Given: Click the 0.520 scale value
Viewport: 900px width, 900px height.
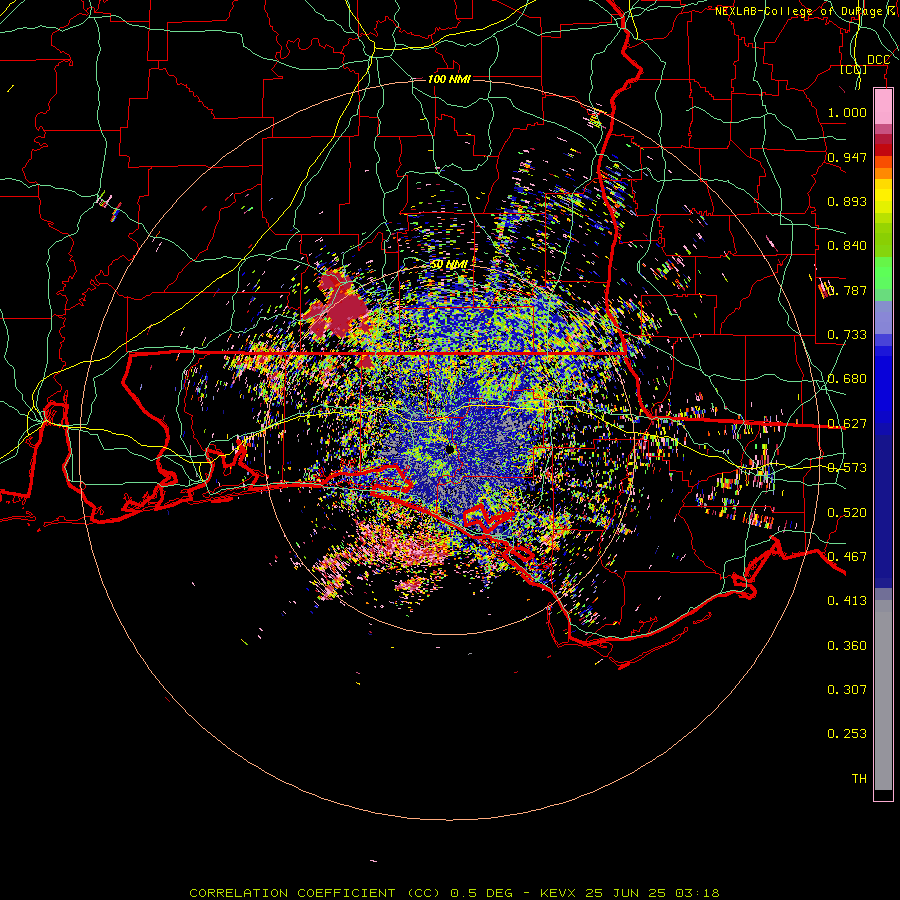Looking at the screenshot, I should 847,512.
